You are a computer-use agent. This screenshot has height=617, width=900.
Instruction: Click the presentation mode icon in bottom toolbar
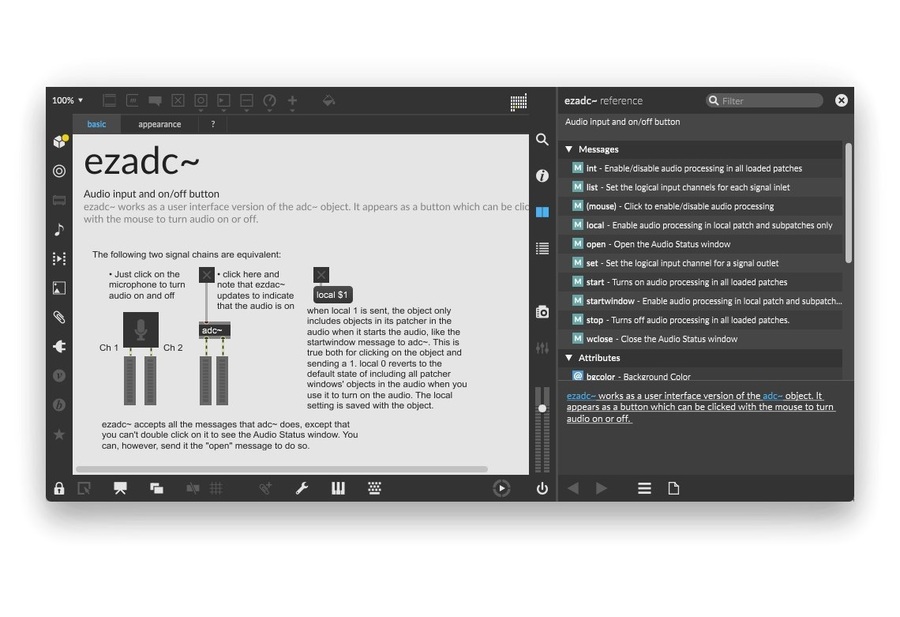(x=120, y=488)
